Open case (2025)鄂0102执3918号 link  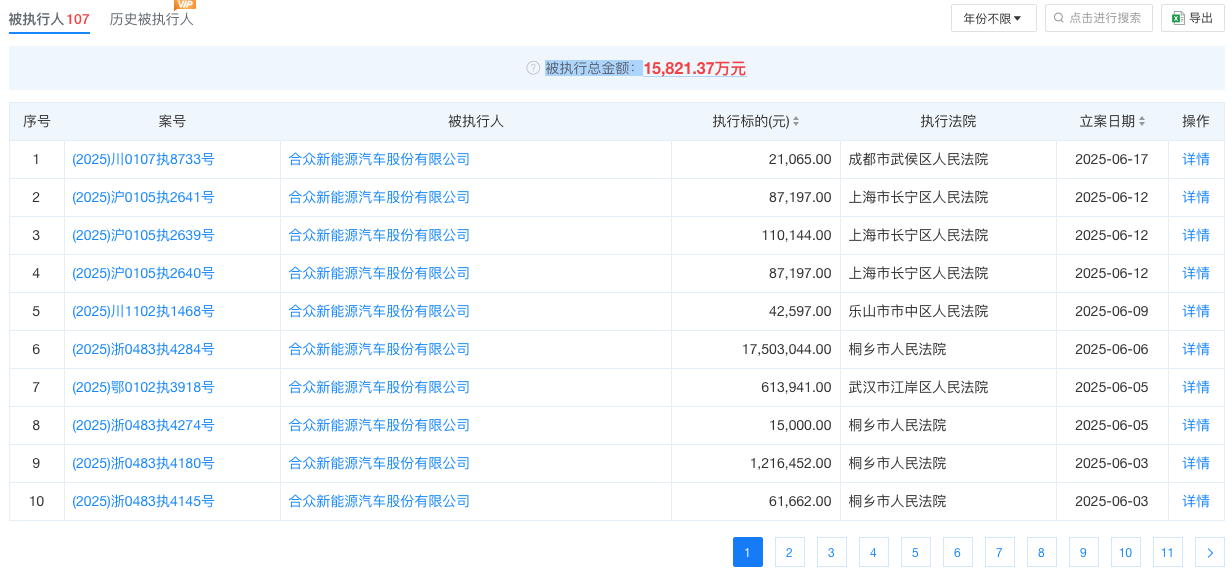pos(143,387)
